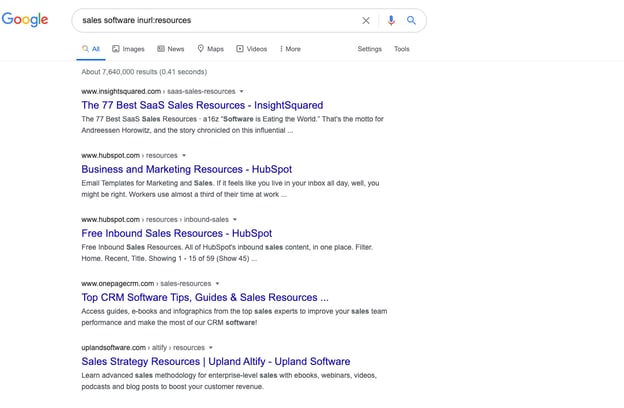624x408 pixels.
Task: Open search Settings
Action: pos(369,49)
